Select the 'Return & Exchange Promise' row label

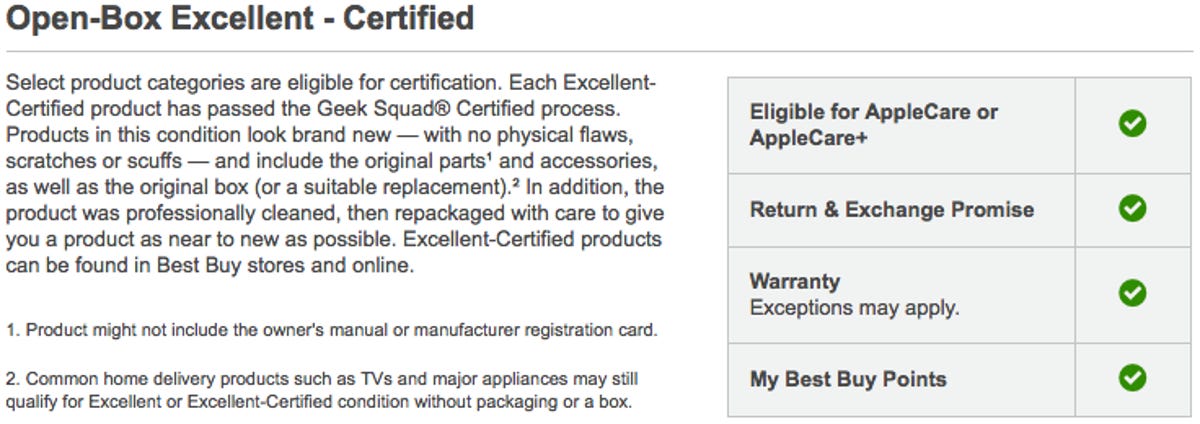pos(892,209)
